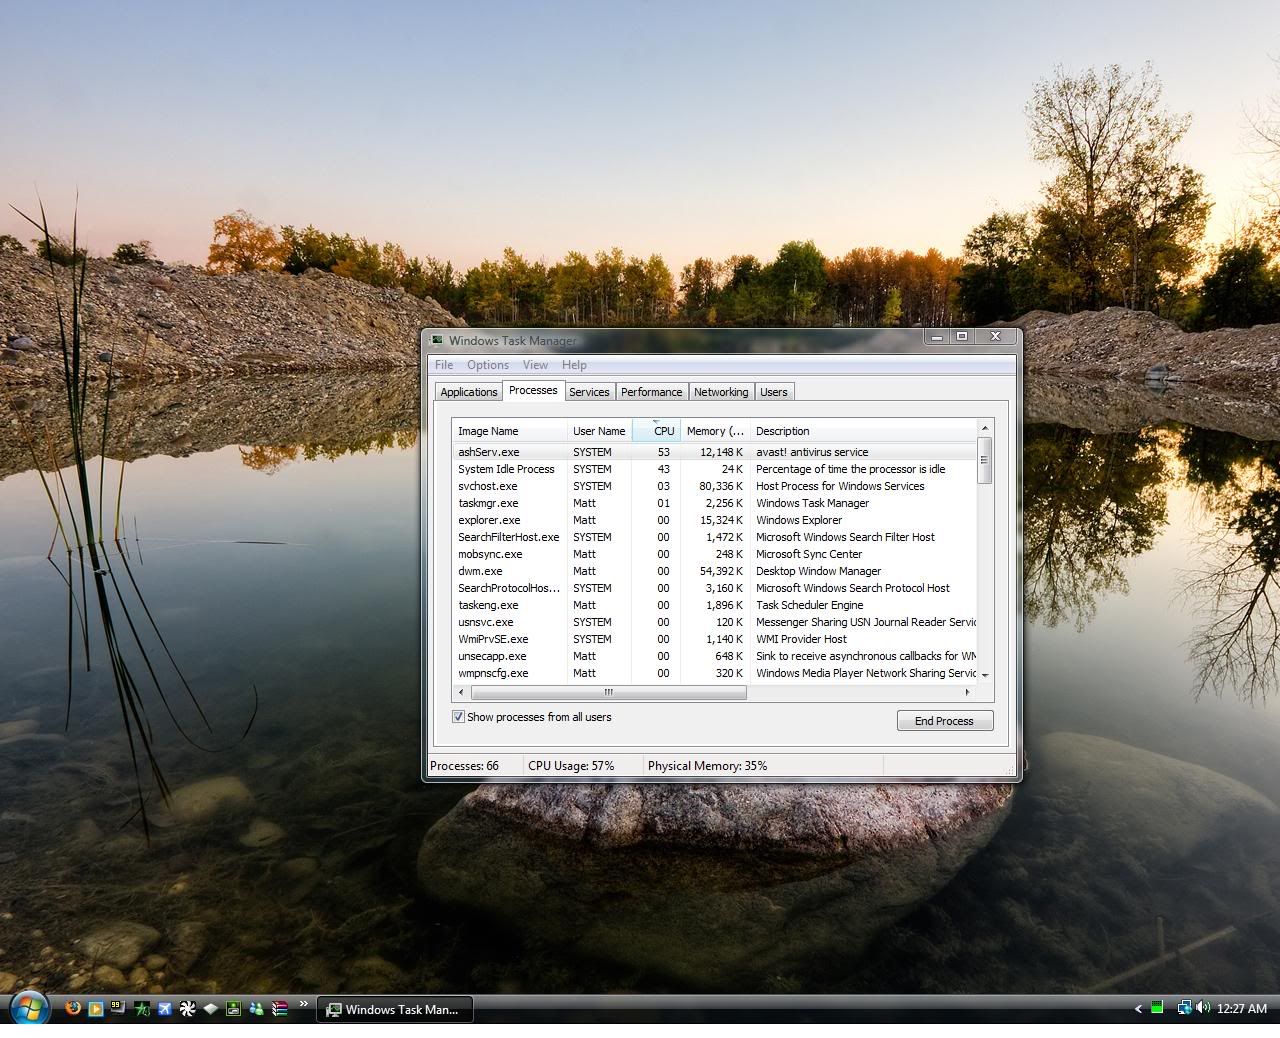1280x1038 pixels.
Task: Sort by the Image Name column
Action: [x=509, y=431]
